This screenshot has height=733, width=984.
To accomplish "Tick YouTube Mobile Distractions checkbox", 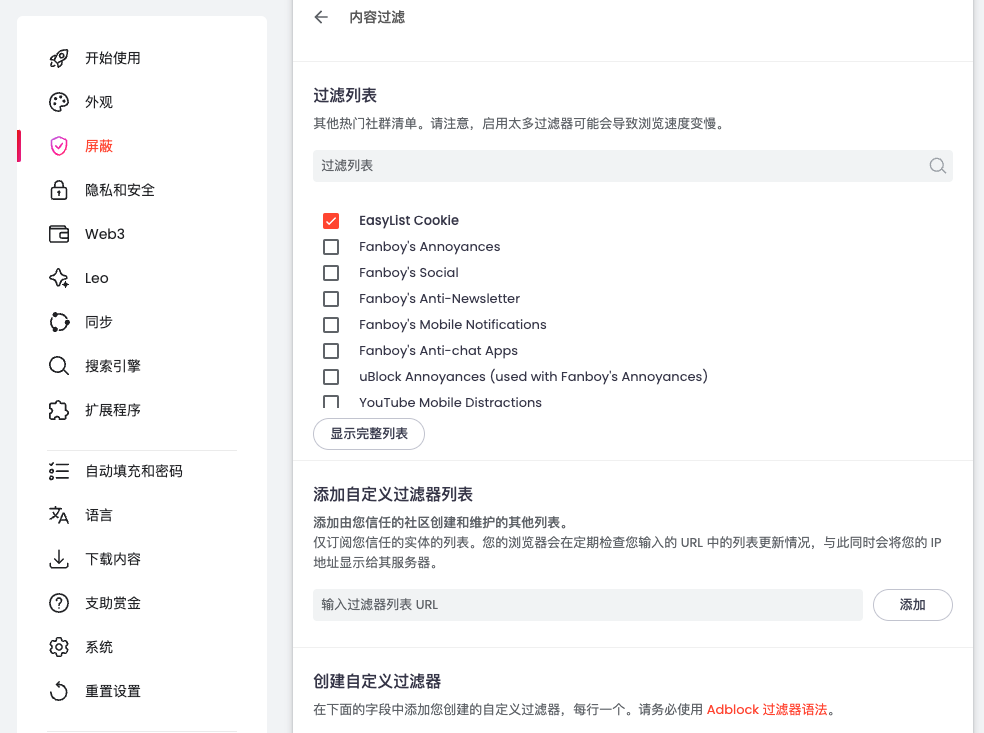I will click(331, 402).
